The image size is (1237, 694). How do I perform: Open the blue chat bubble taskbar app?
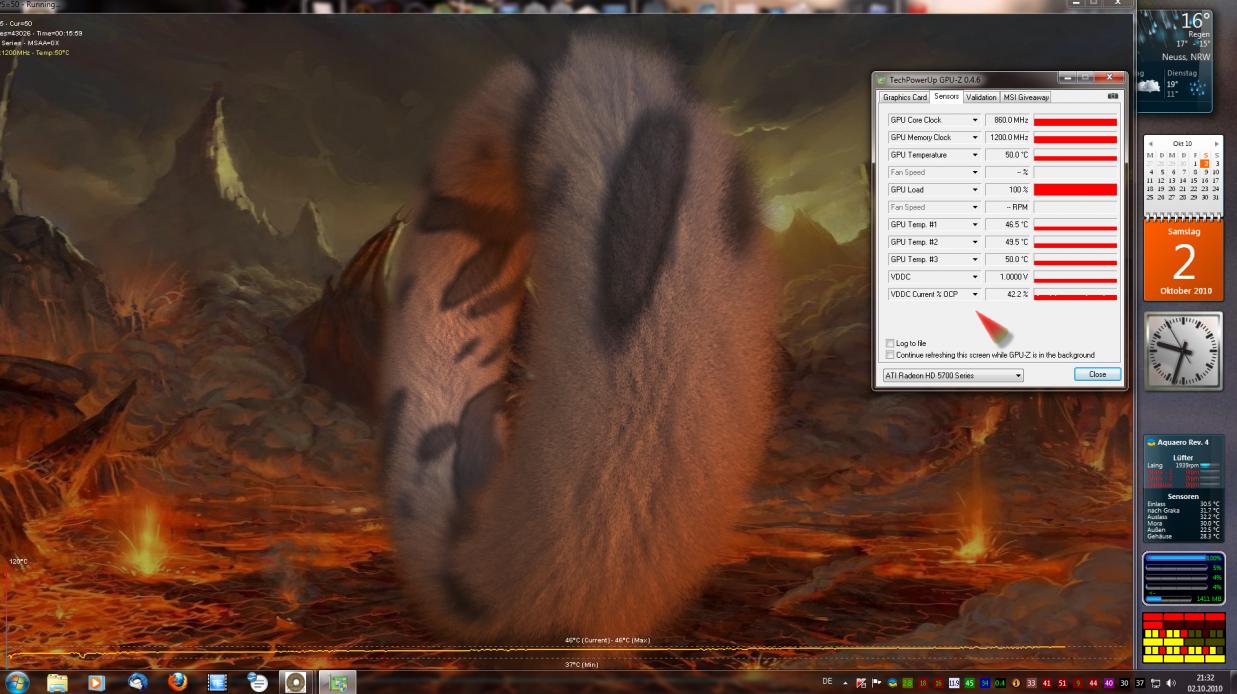pos(258,682)
